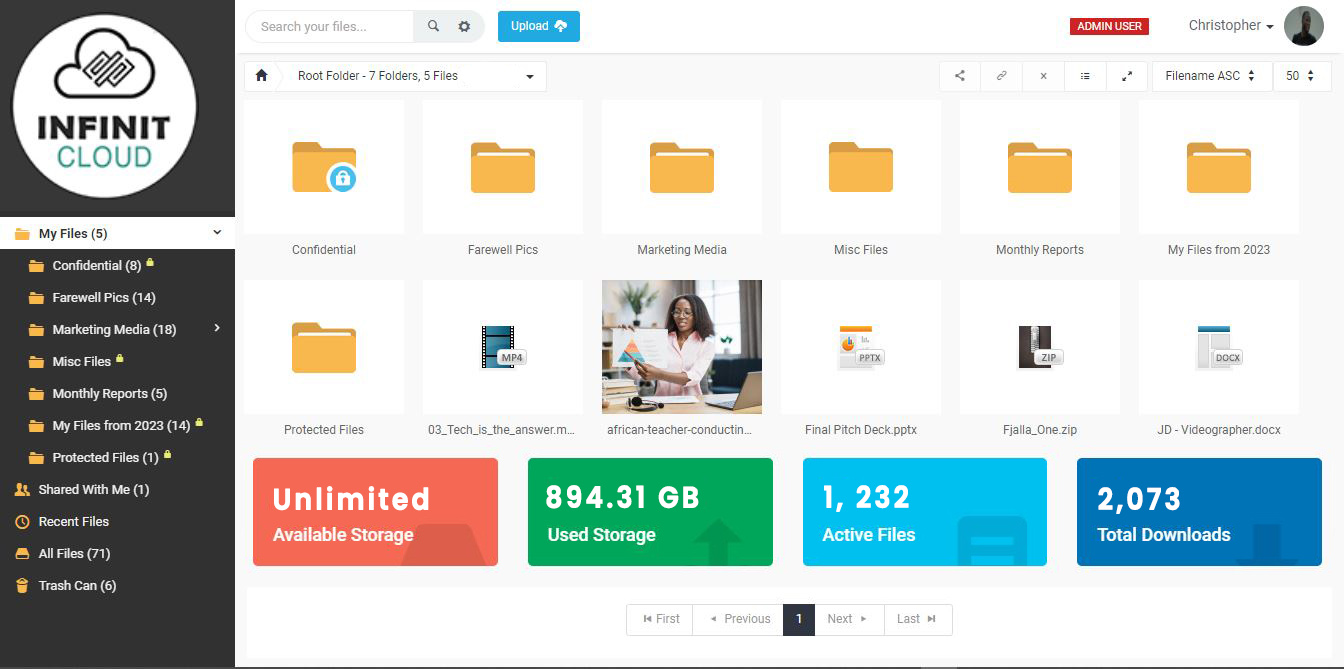Go to the home folder icon
This screenshot has width=1344, height=669.
(262, 76)
